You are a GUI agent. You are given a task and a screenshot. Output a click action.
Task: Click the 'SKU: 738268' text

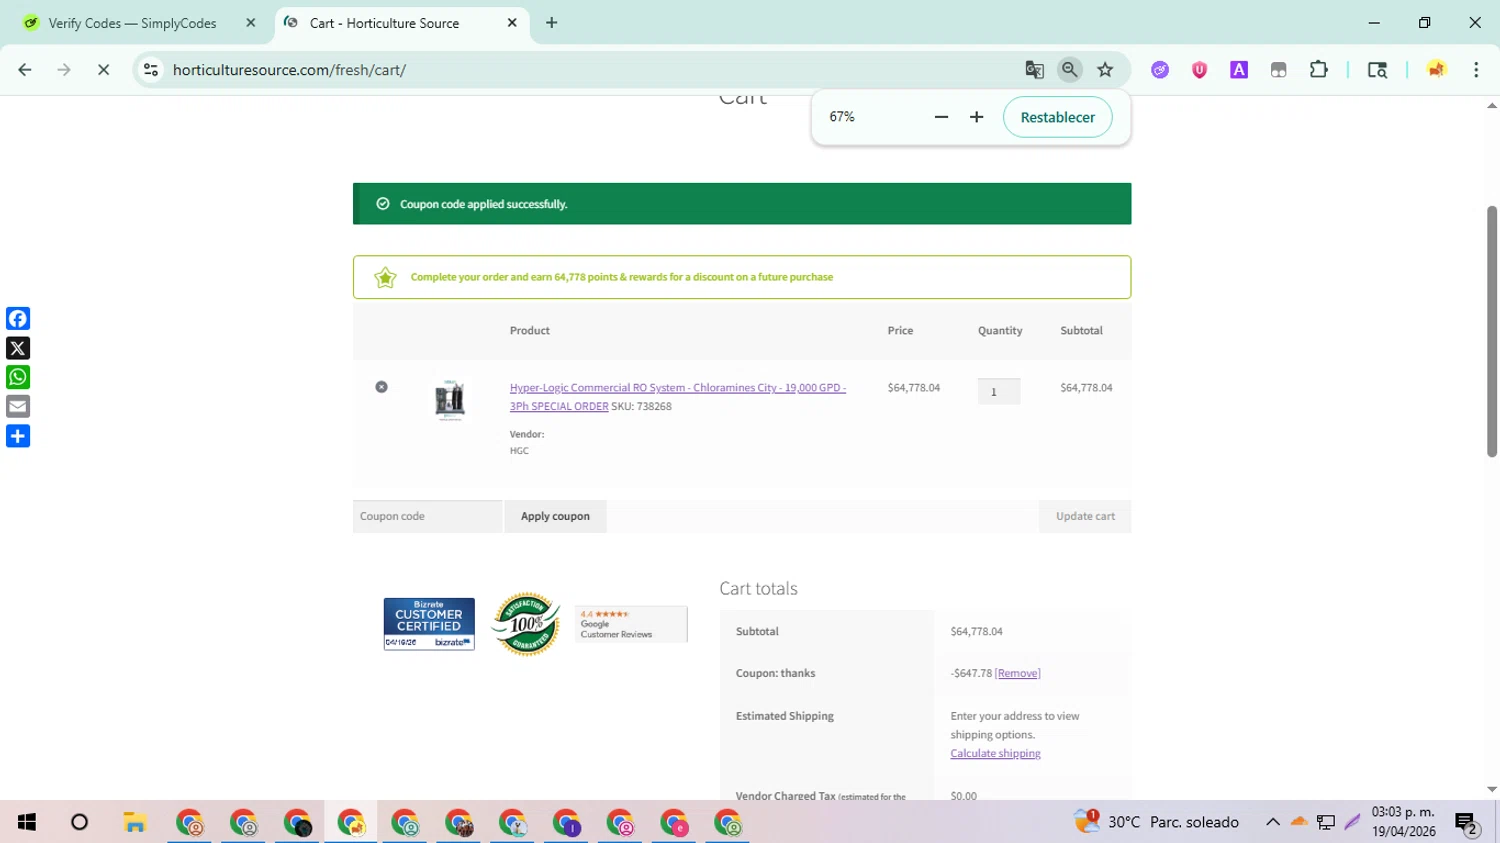641,406
